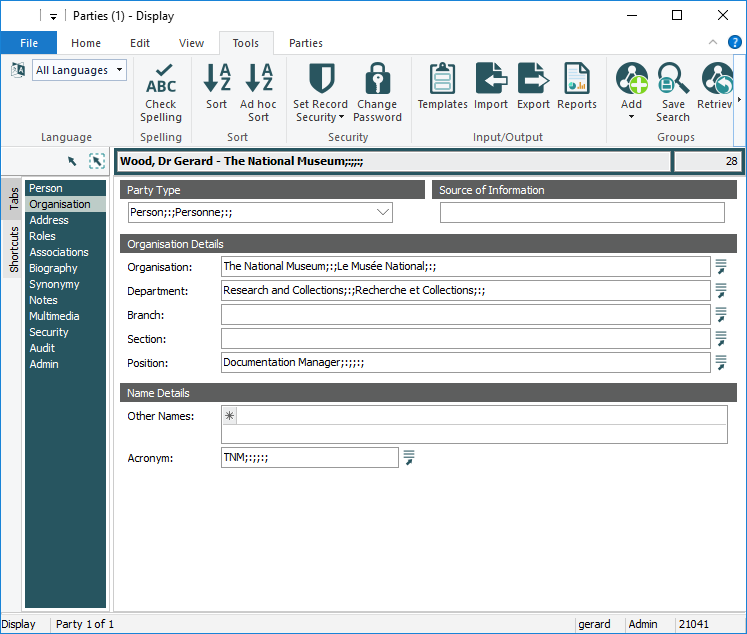Image resolution: width=747 pixels, height=634 pixels.
Task: Open the File menu
Action: click(28, 43)
